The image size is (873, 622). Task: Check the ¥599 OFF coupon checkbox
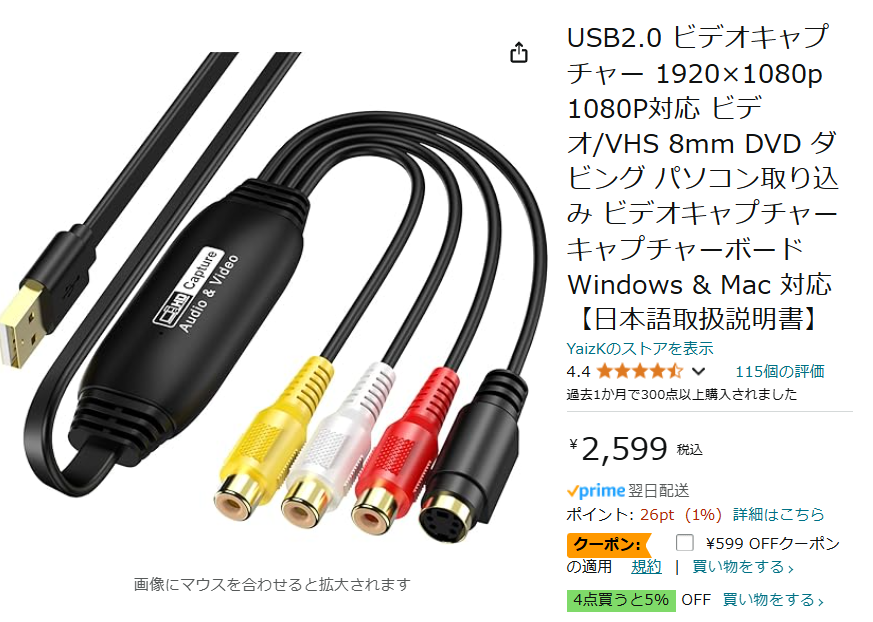click(x=684, y=542)
